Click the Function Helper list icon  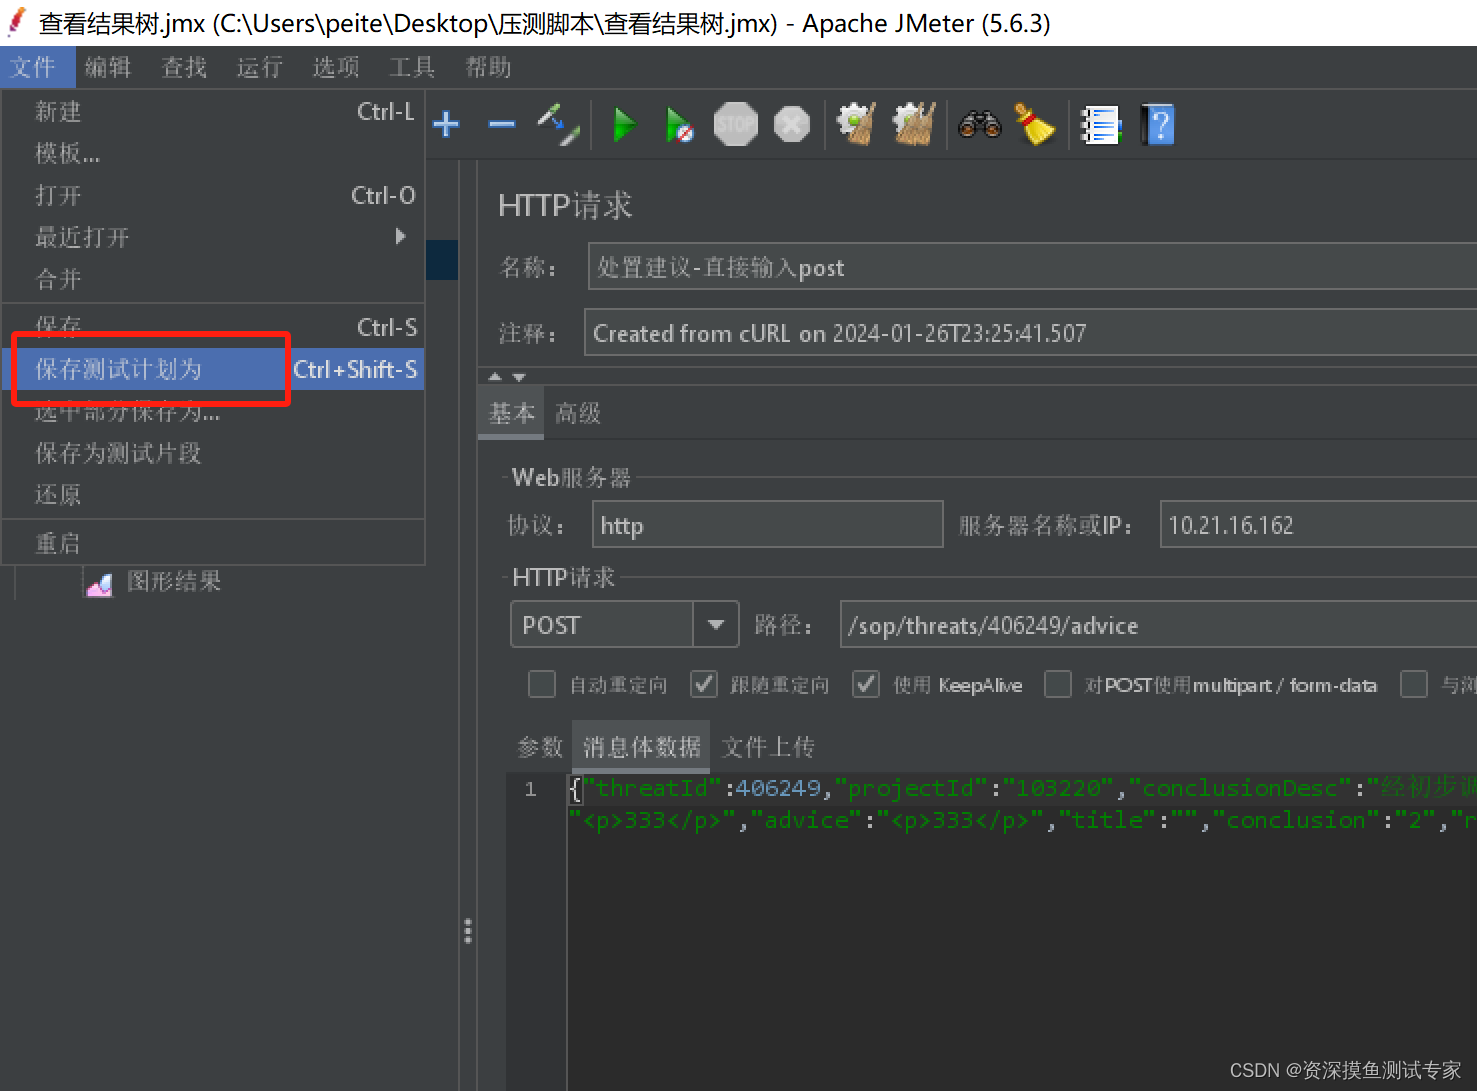tap(1100, 125)
